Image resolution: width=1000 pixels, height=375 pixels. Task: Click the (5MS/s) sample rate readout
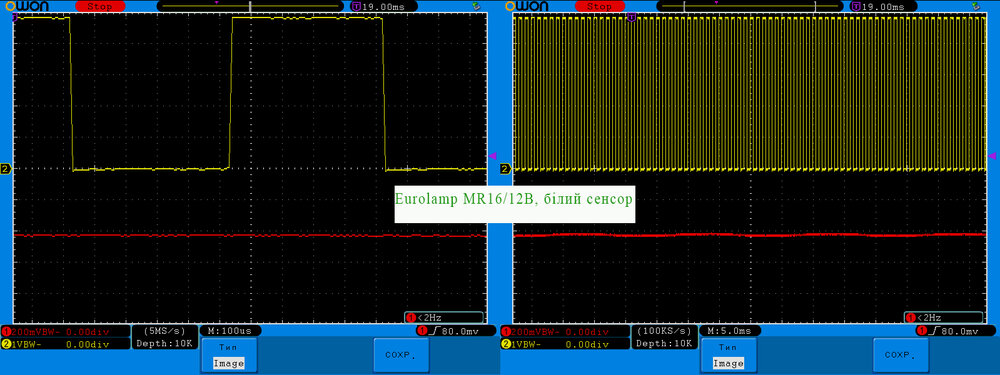(x=165, y=332)
